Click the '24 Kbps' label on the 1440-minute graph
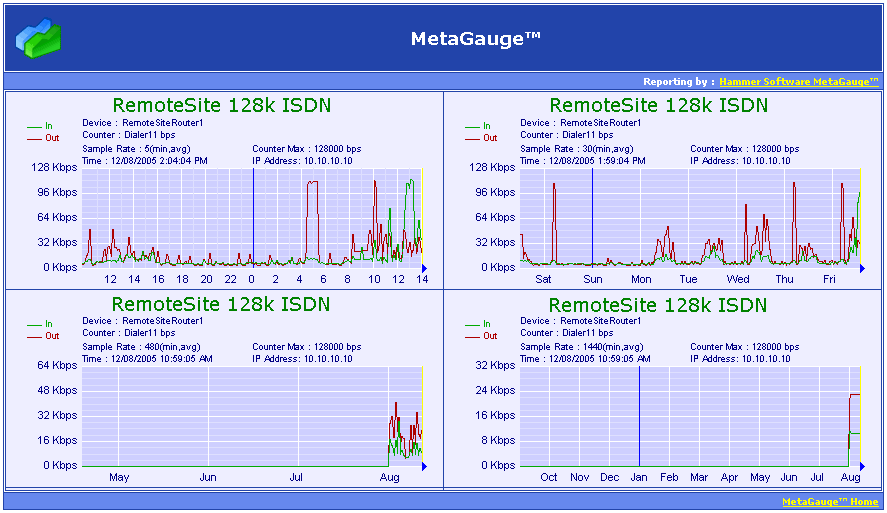The image size is (887, 513). coord(495,390)
